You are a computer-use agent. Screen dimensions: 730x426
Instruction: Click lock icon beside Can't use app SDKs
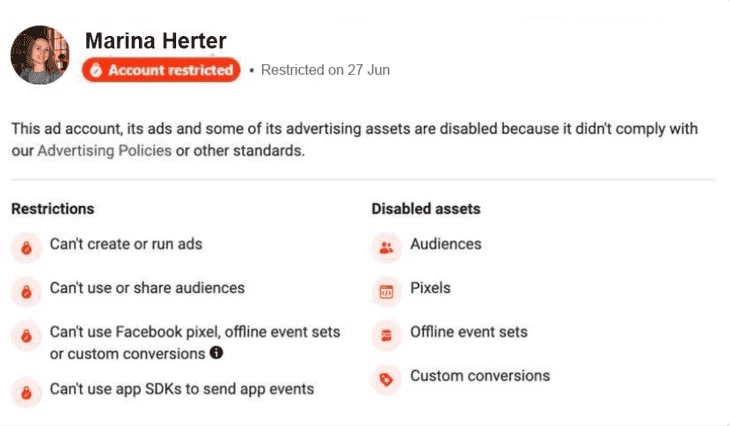[x=27, y=392]
